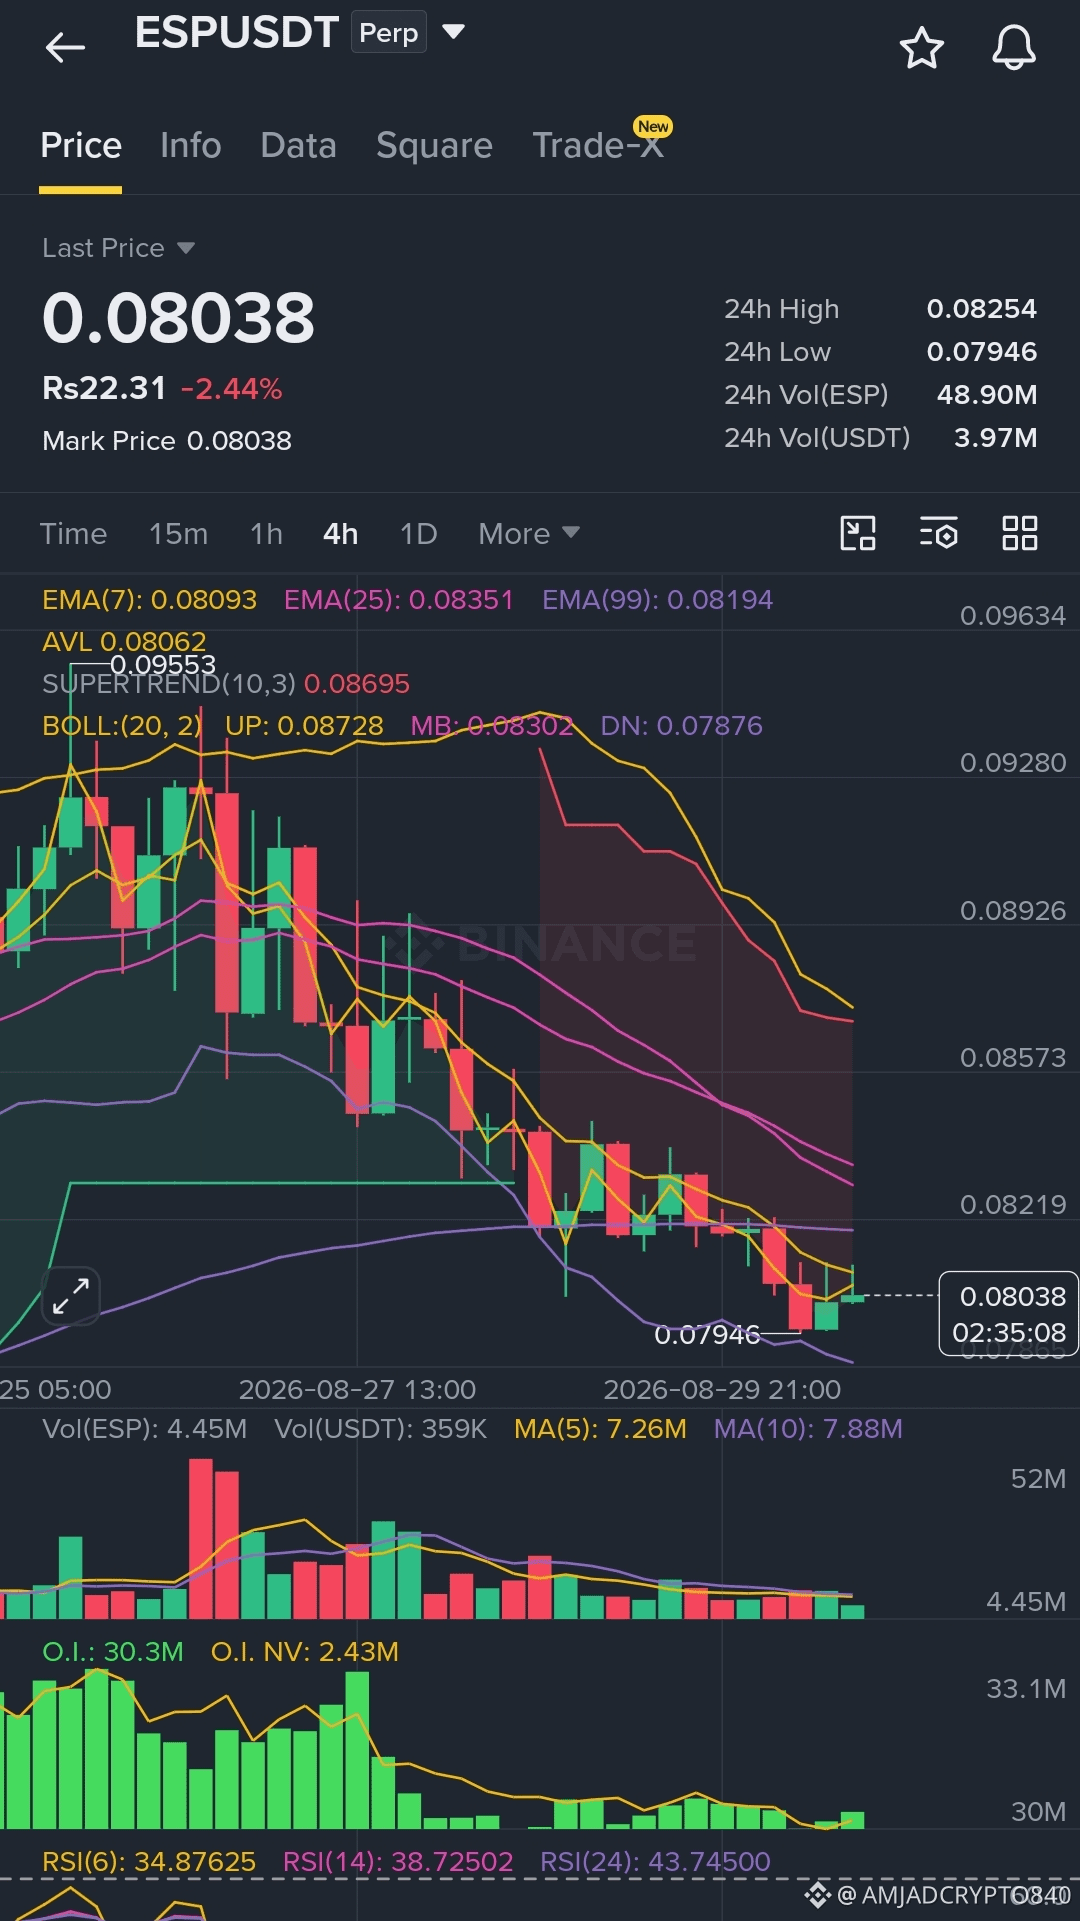Add ESPUSDT to favorites with star icon
This screenshot has width=1080, height=1921.
[x=921, y=48]
